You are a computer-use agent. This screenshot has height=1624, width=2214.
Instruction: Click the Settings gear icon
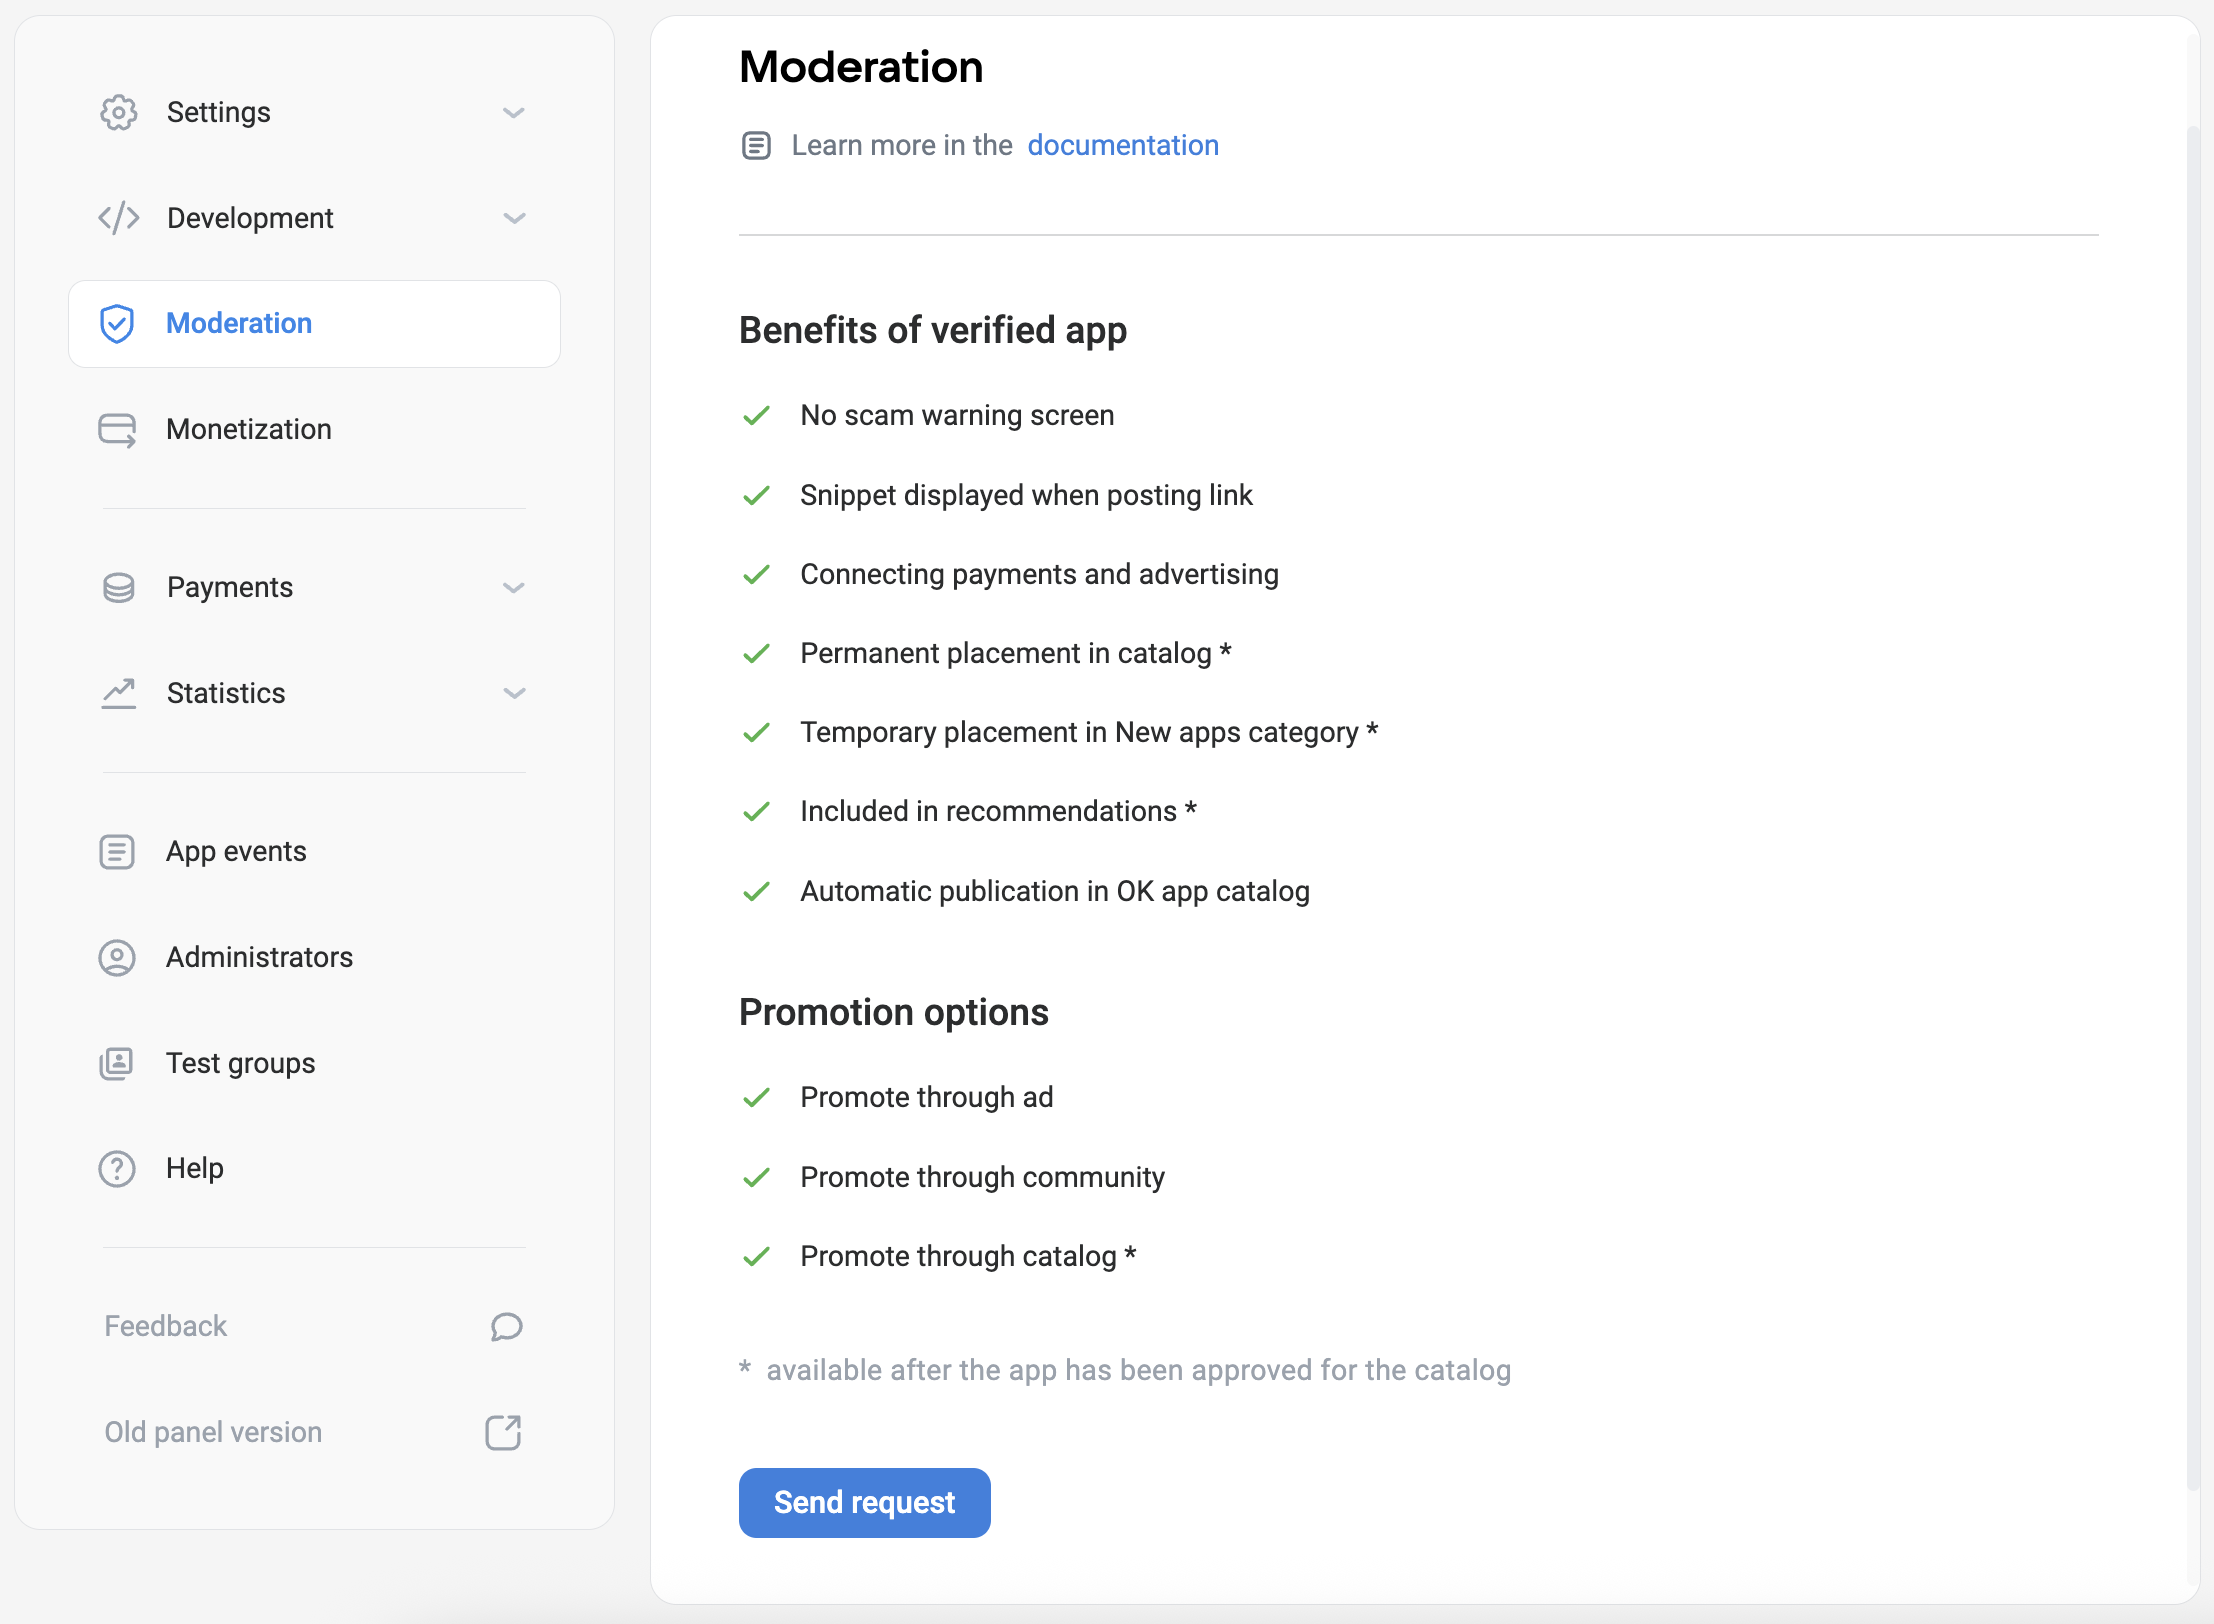coord(118,112)
